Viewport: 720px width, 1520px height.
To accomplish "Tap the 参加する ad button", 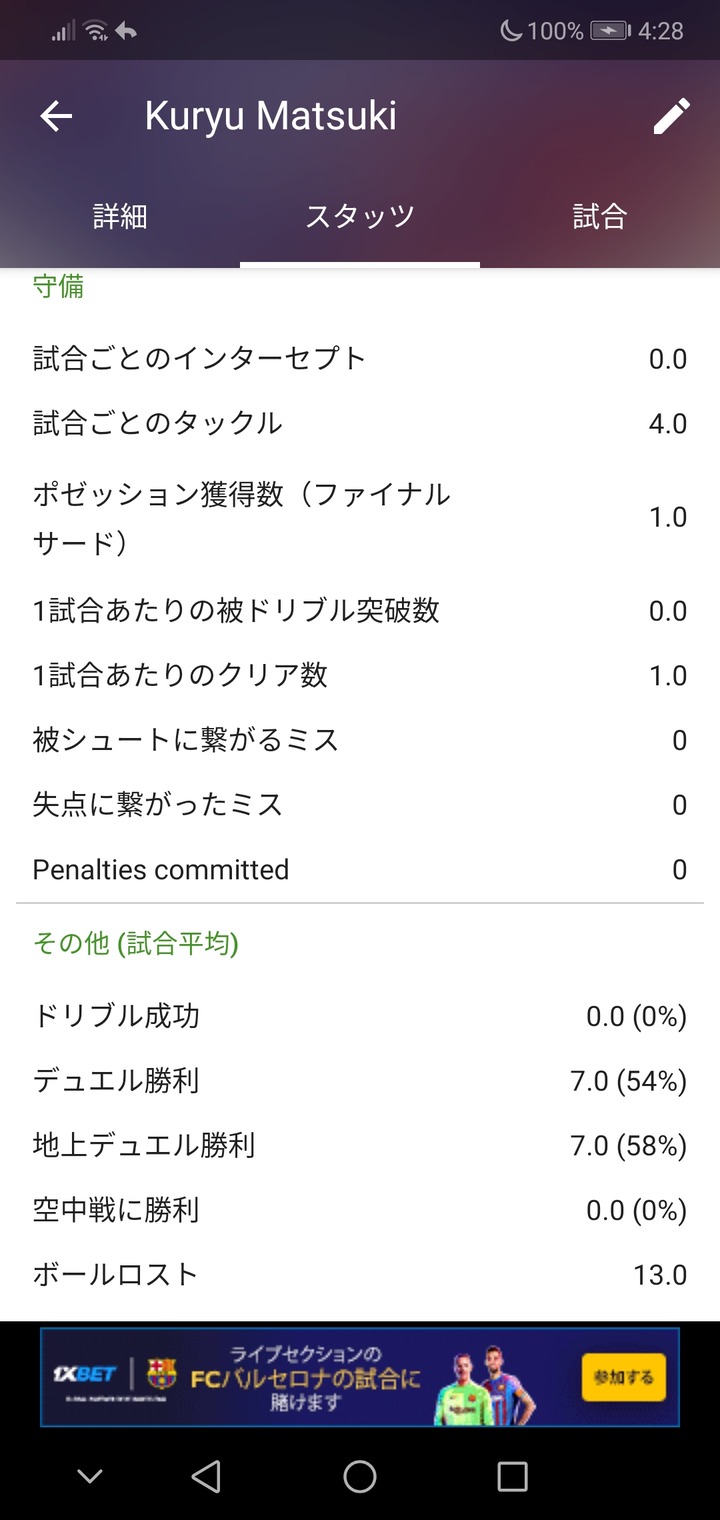I will click(x=623, y=1377).
